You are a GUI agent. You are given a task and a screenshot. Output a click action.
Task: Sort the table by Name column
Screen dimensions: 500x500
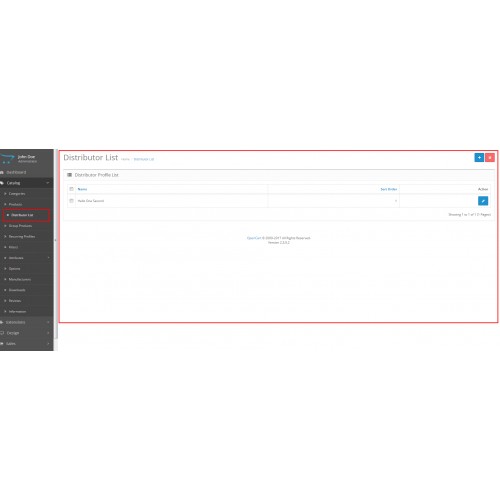(x=82, y=189)
